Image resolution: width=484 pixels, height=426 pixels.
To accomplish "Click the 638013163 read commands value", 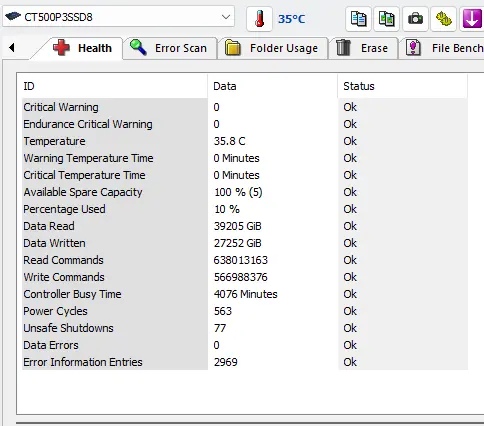I will (x=240, y=260).
